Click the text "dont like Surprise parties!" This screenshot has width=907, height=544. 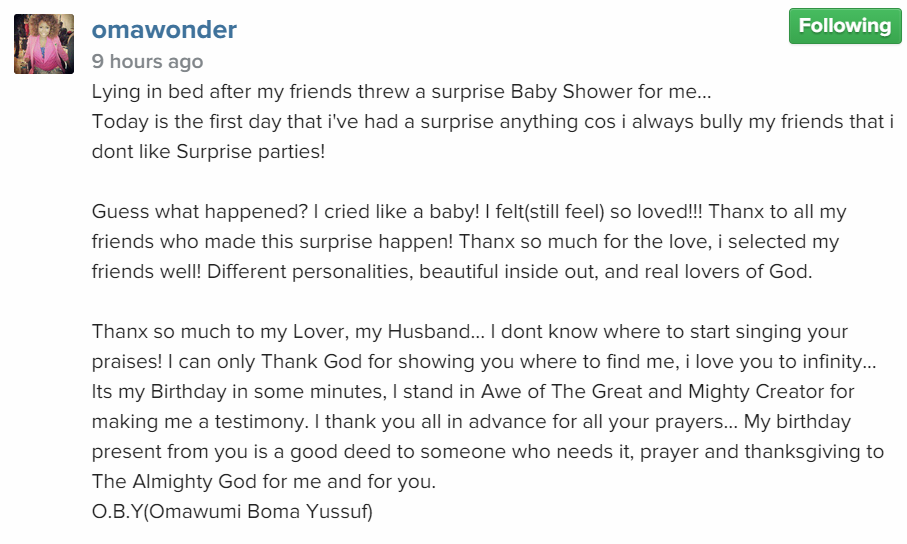click(209, 152)
